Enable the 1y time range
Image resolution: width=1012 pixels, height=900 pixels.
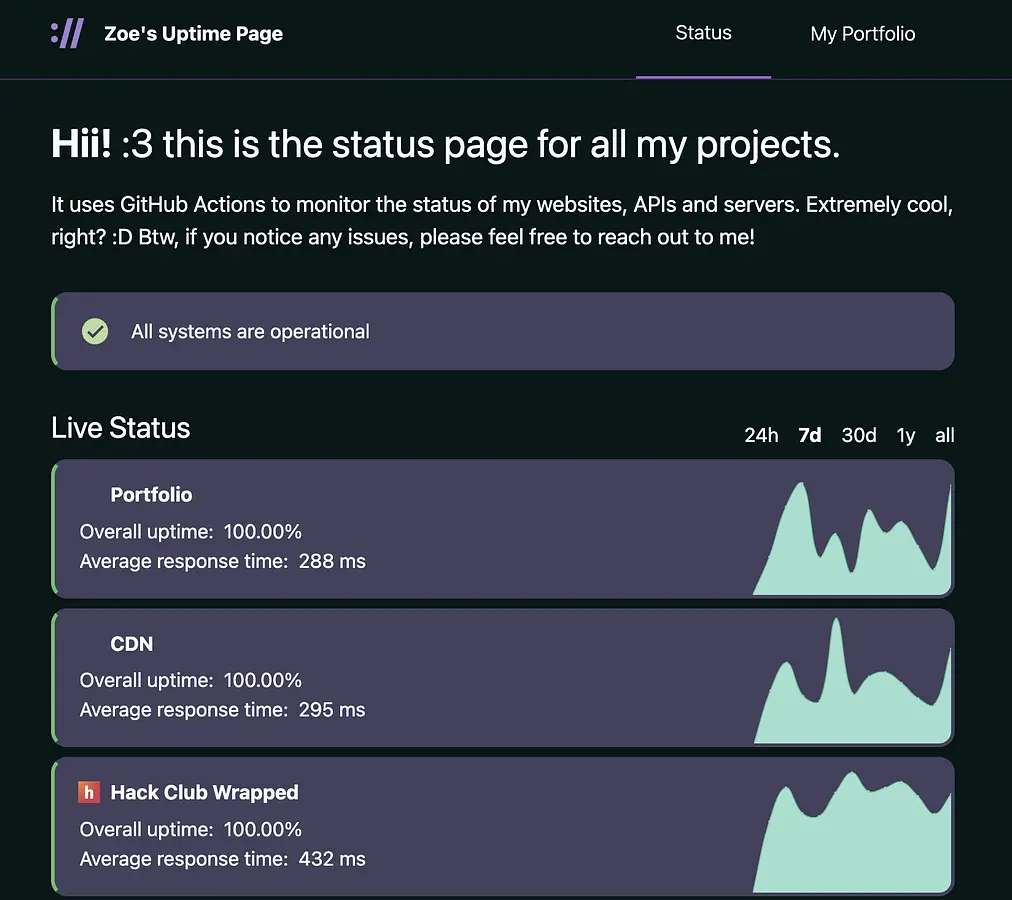[x=906, y=435]
